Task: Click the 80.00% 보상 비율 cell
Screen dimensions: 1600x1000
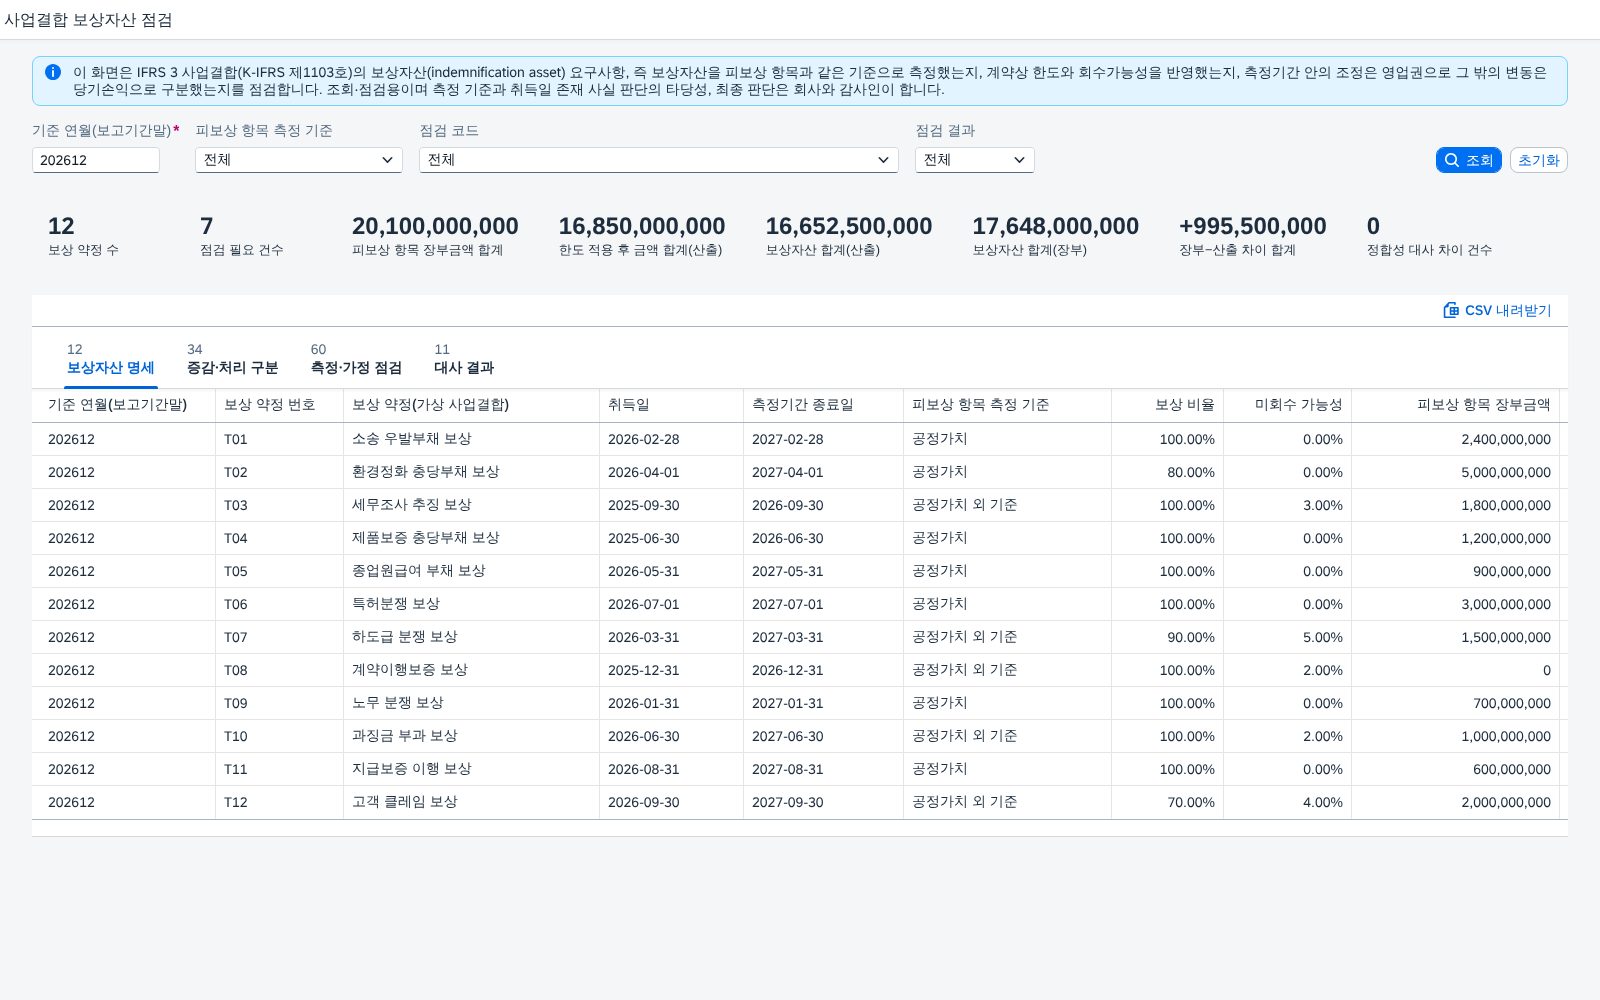Action: [1168, 472]
